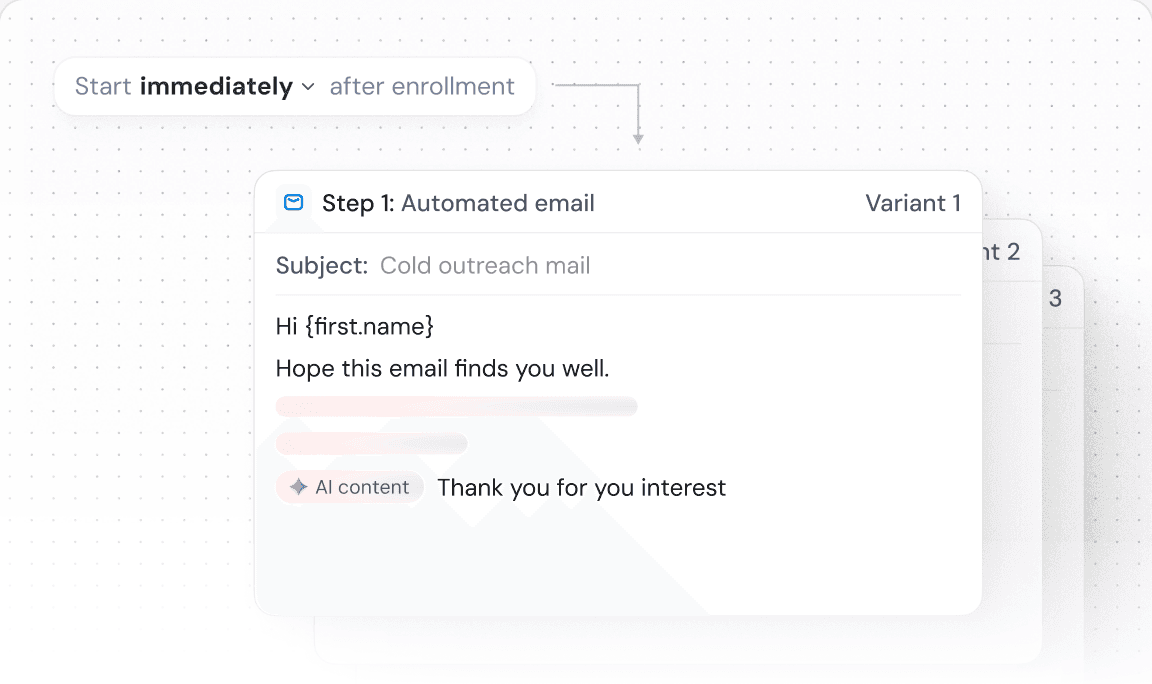Screen dimensions: 1152x684
Task: Click the Cold outreach mail subject field
Action: tap(485, 265)
